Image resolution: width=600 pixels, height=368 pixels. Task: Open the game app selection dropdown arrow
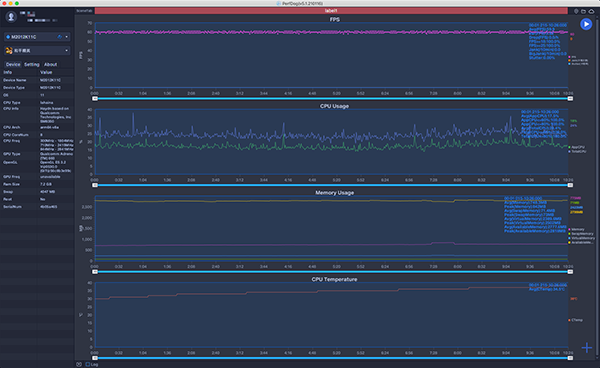[x=67, y=50]
